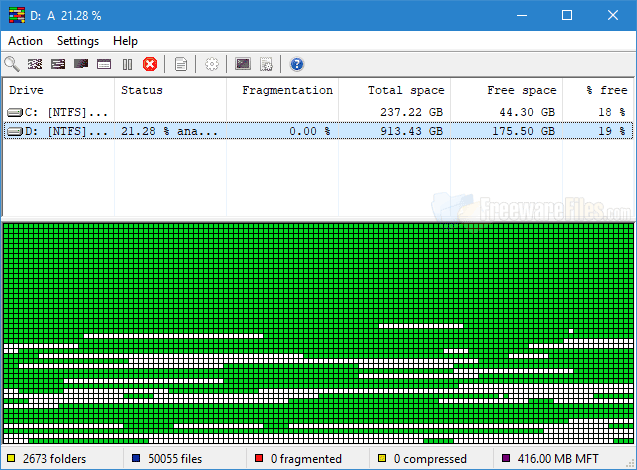The image size is (637, 470).
Task: Minimize the UltraDefrag window
Action: coord(522,15)
